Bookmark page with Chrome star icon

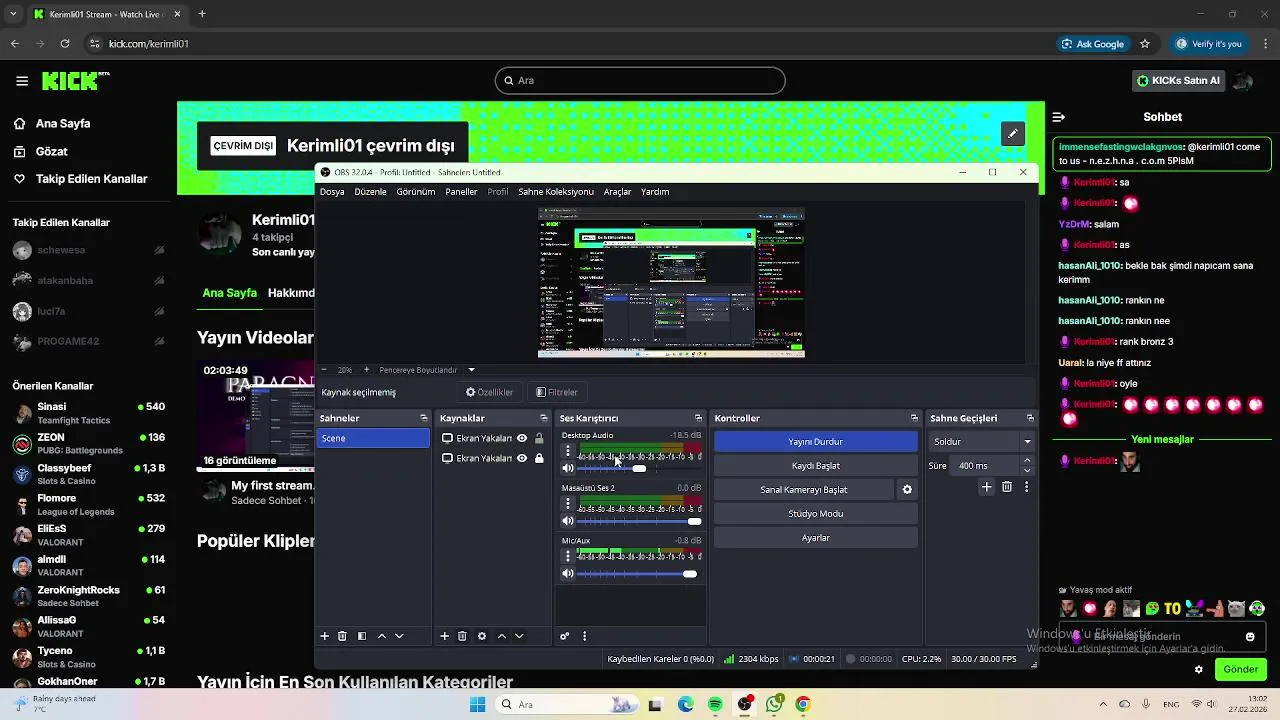pyautogui.click(x=1145, y=44)
